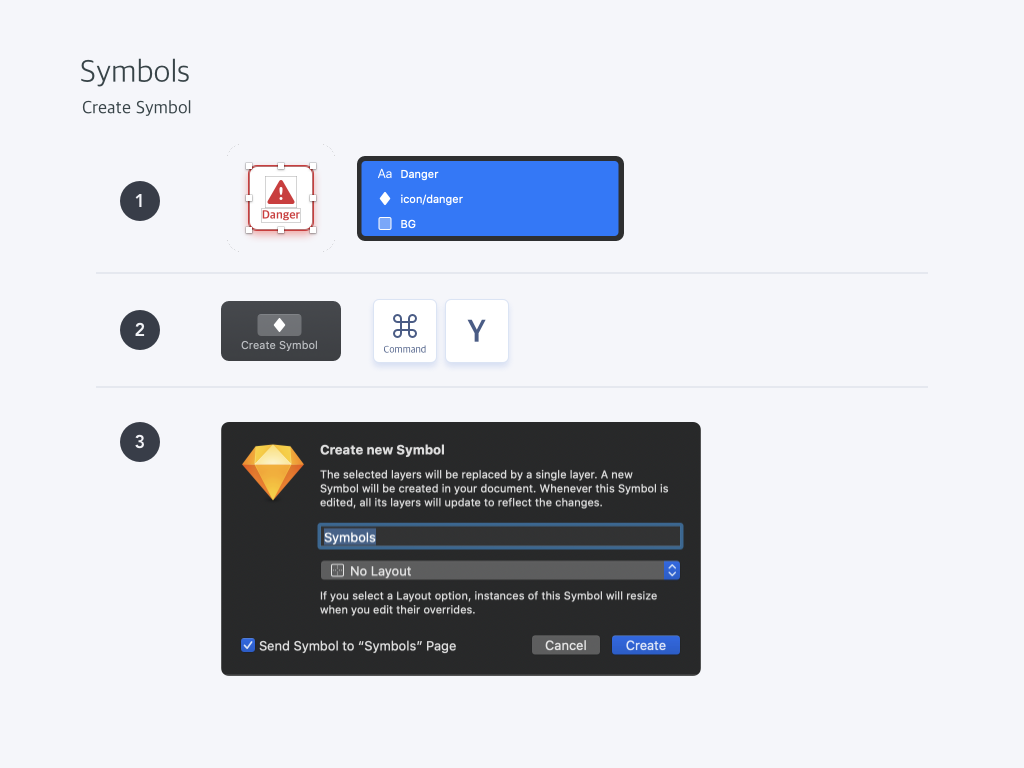This screenshot has width=1024, height=768.
Task: Click the red warning triangle icon
Action: (x=281, y=192)
